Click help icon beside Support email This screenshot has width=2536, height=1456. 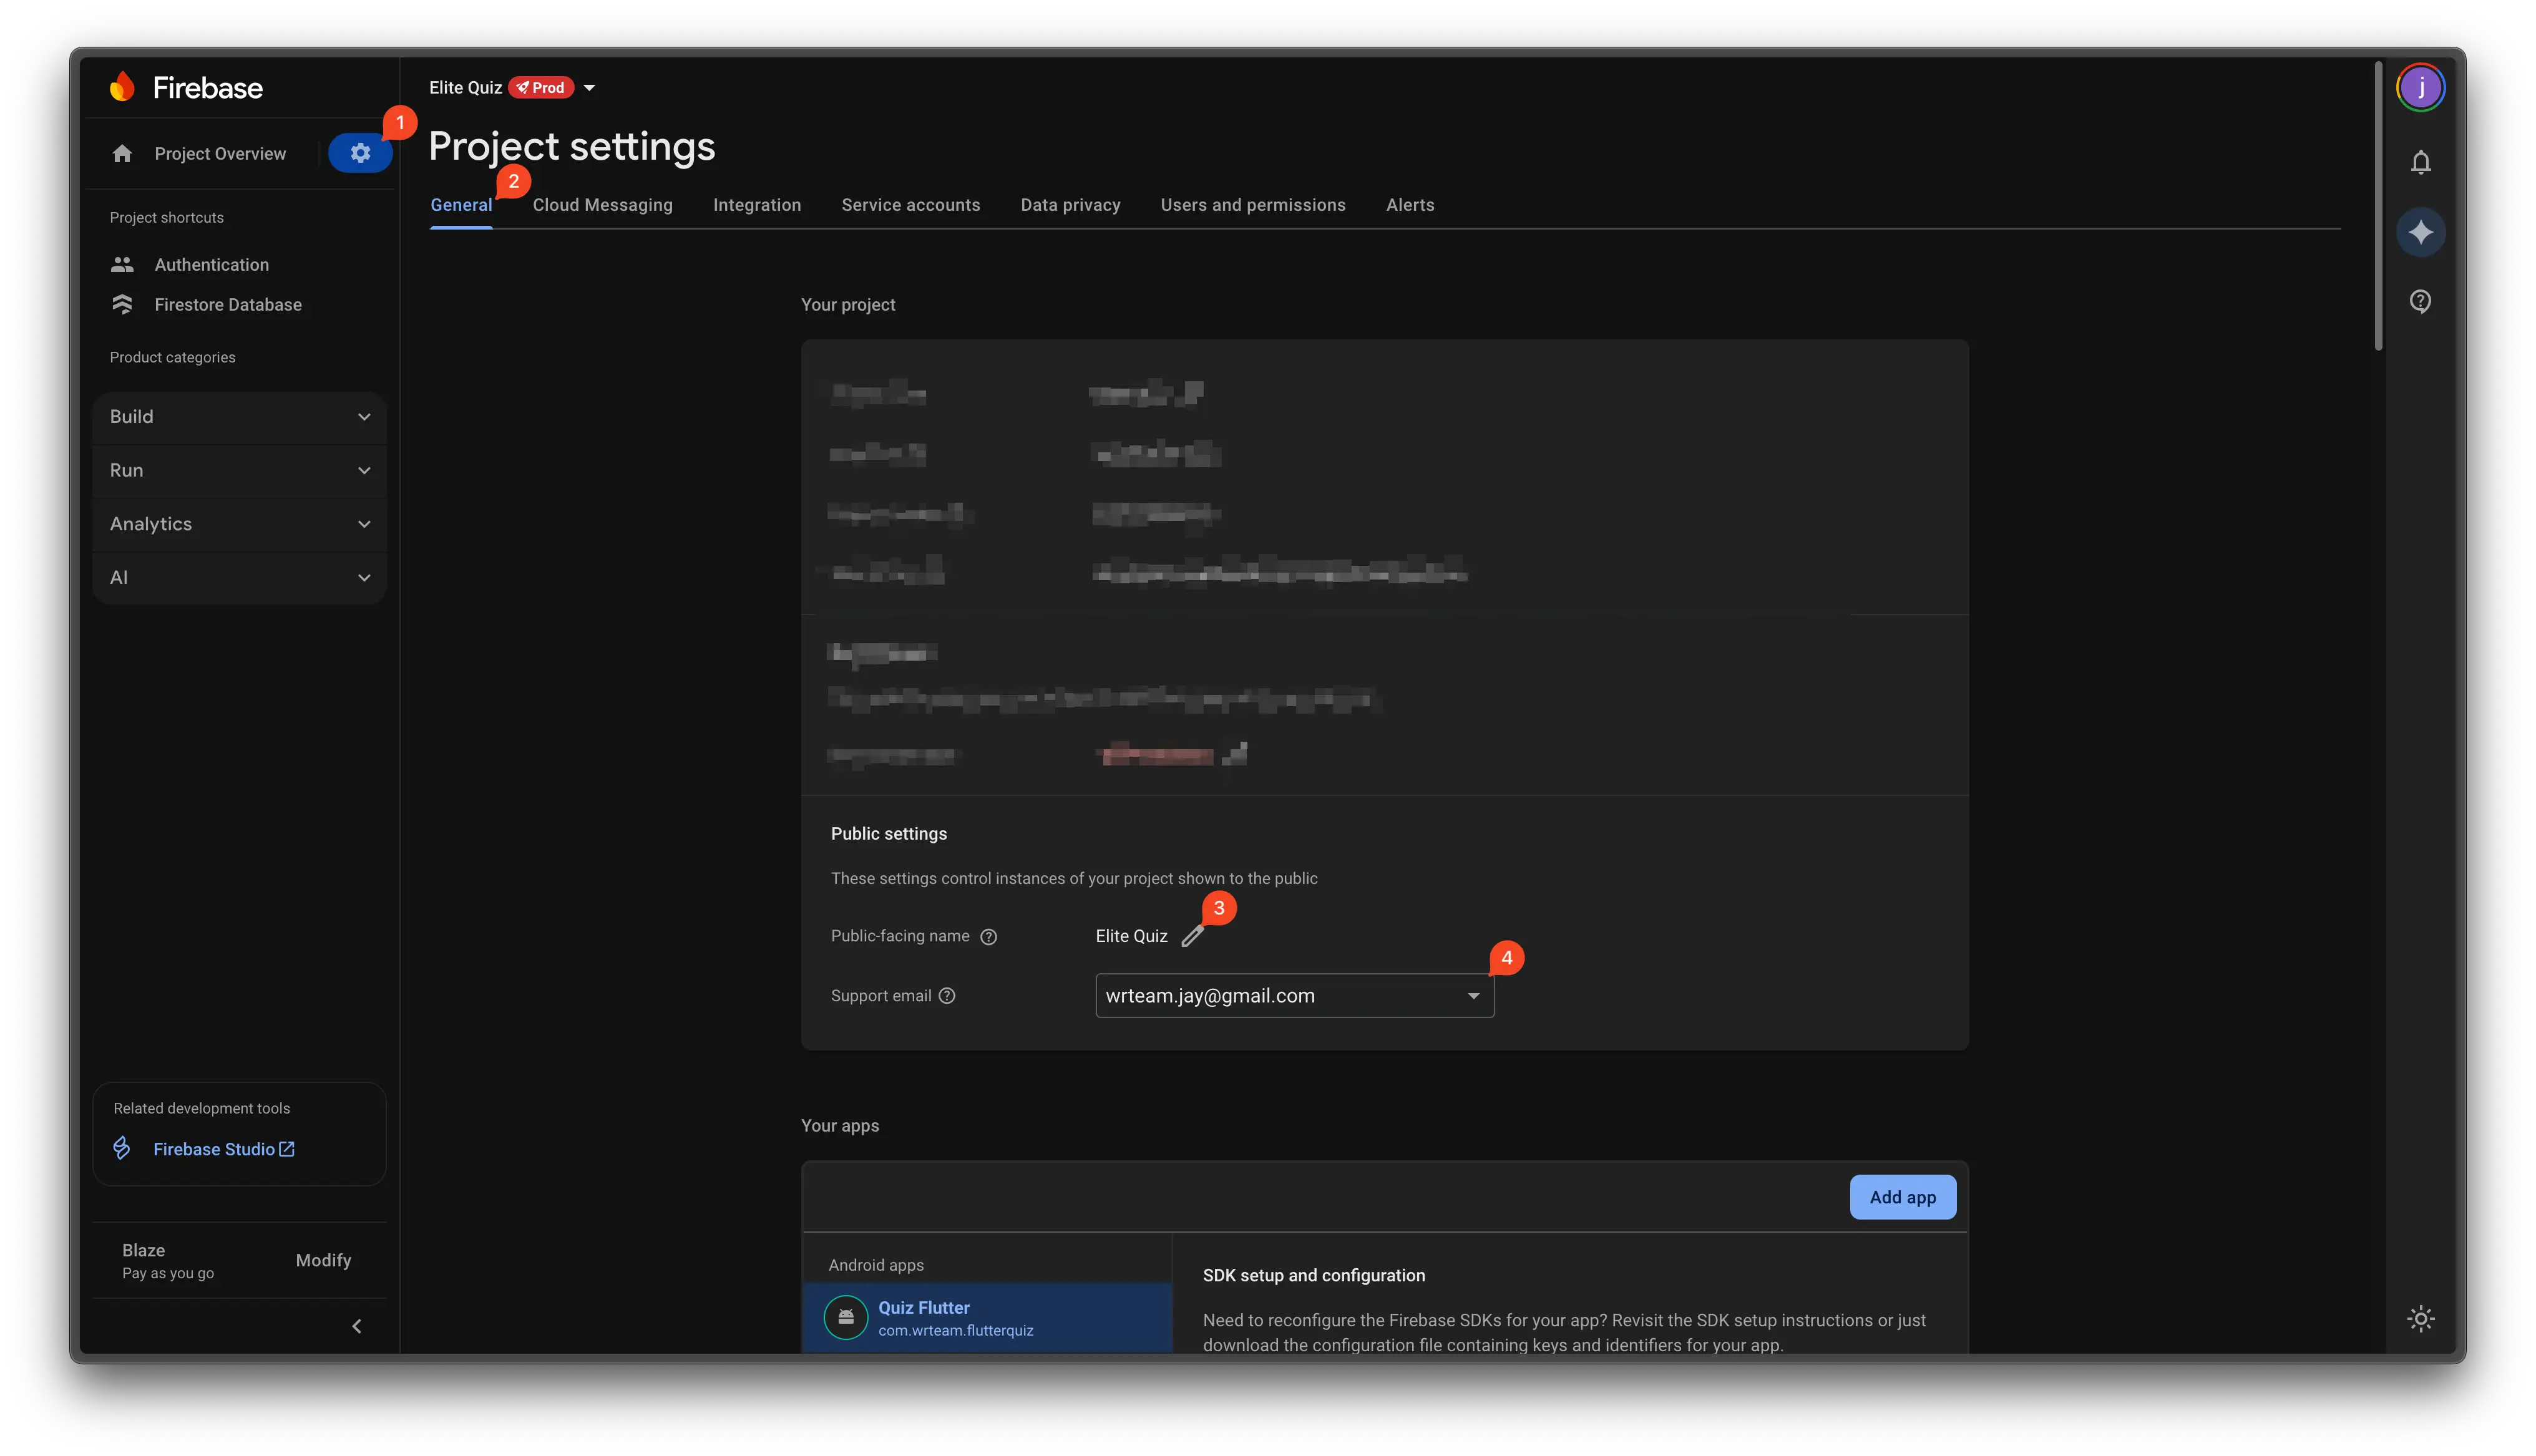pos(947,995)
